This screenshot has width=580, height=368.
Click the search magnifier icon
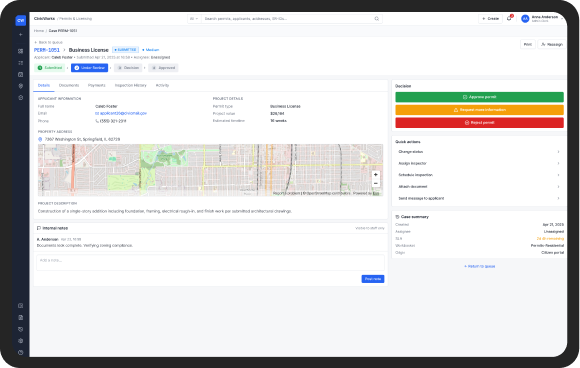(x=377, y=18)
